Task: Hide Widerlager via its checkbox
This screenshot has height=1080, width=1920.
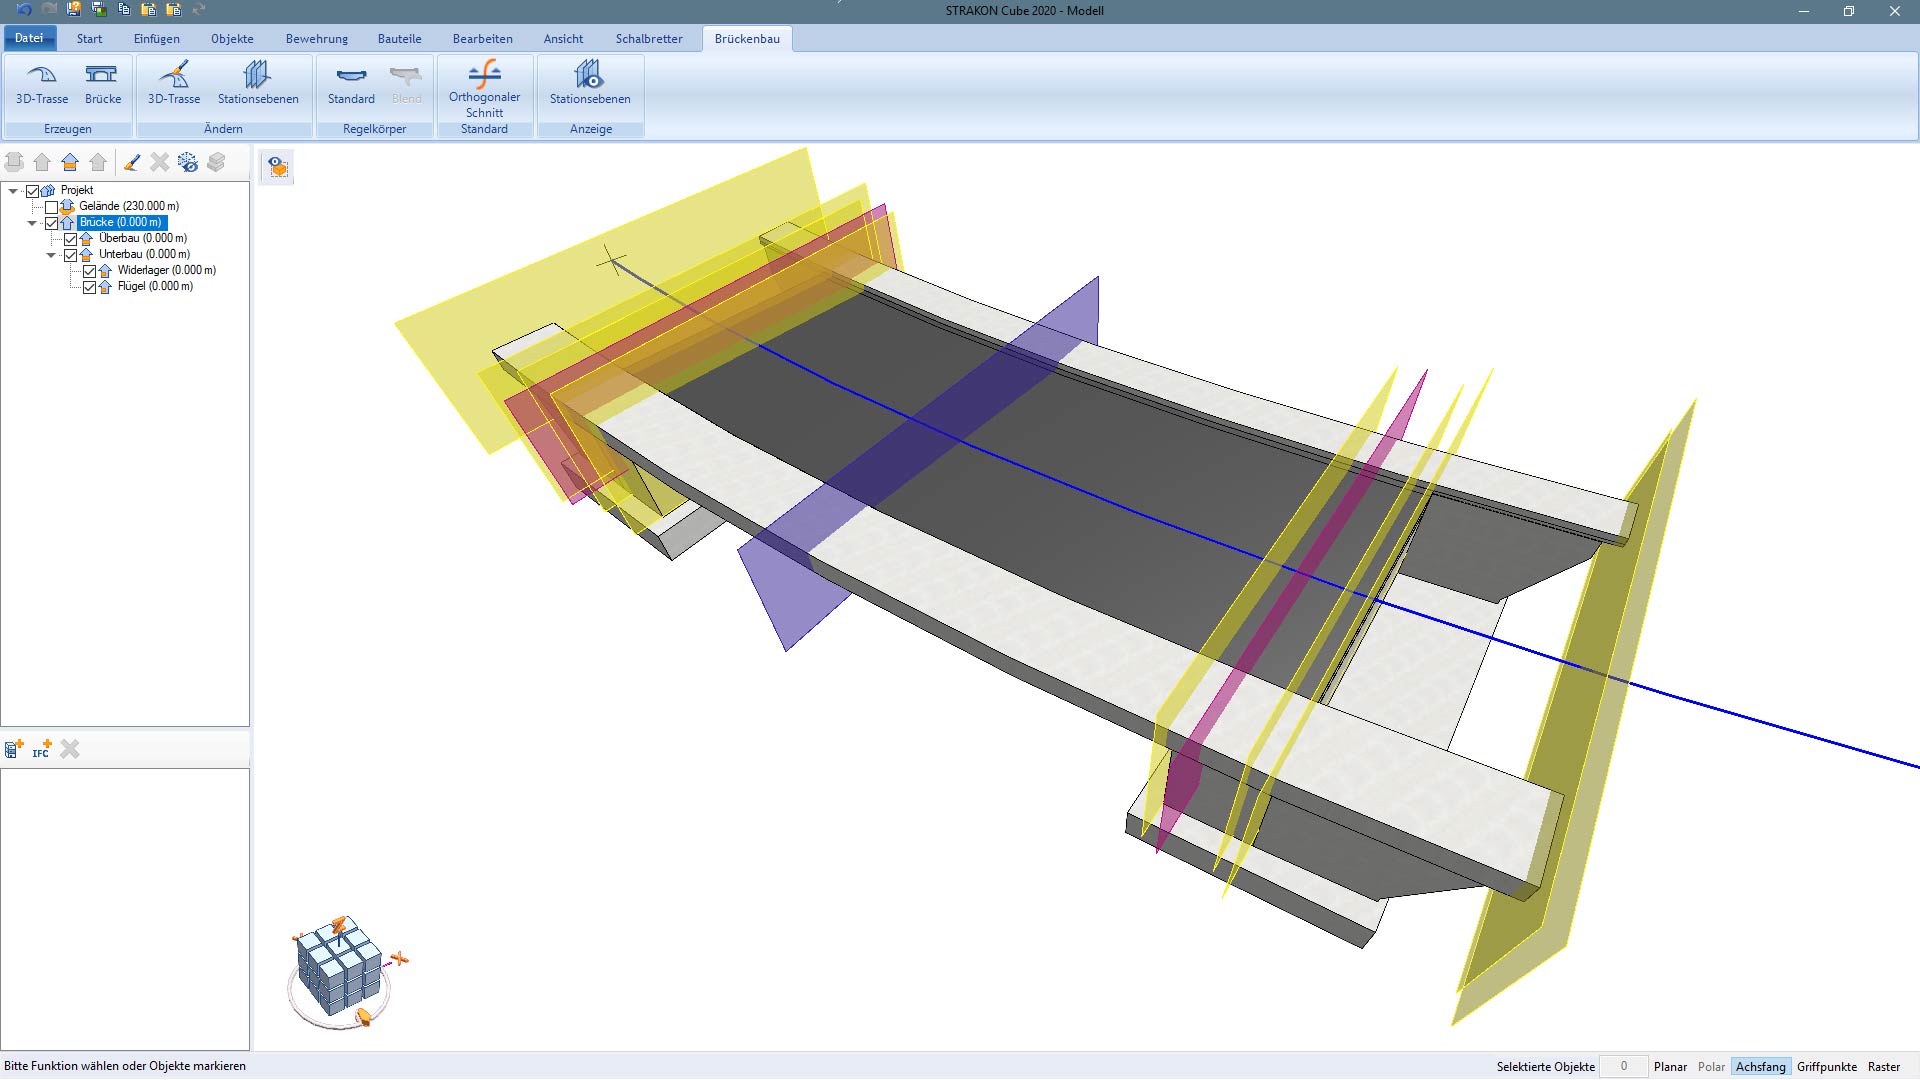Action: coord(89,270)
